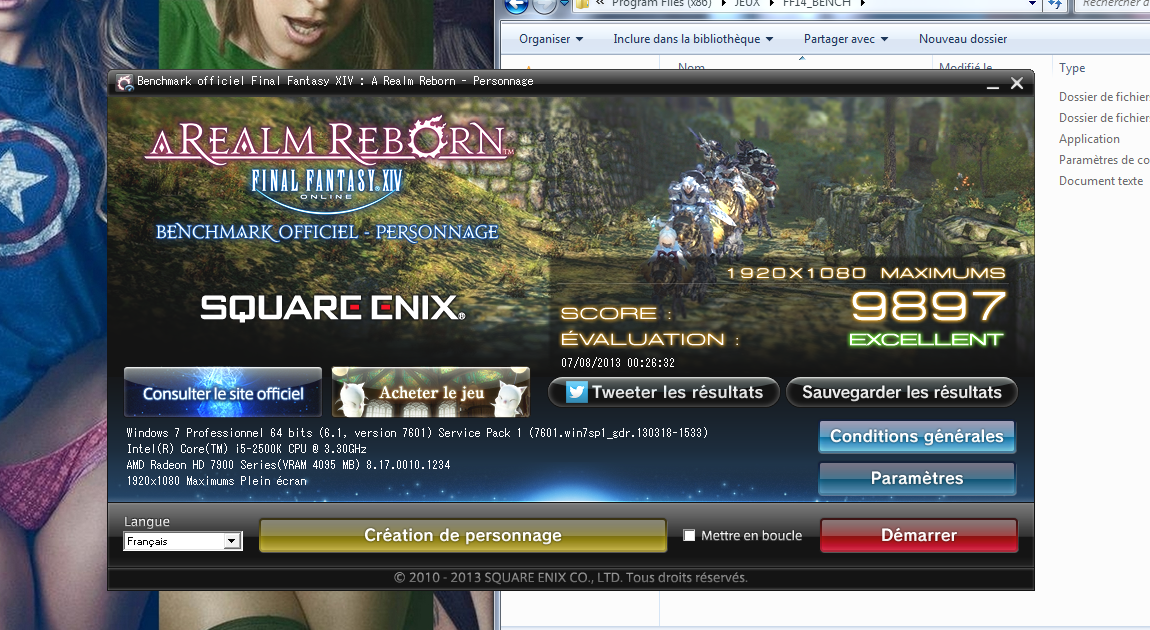This screenshot has height=630, width=1150.
Task: Click the 'Document texte' type row
Action: coord(1101,180)
